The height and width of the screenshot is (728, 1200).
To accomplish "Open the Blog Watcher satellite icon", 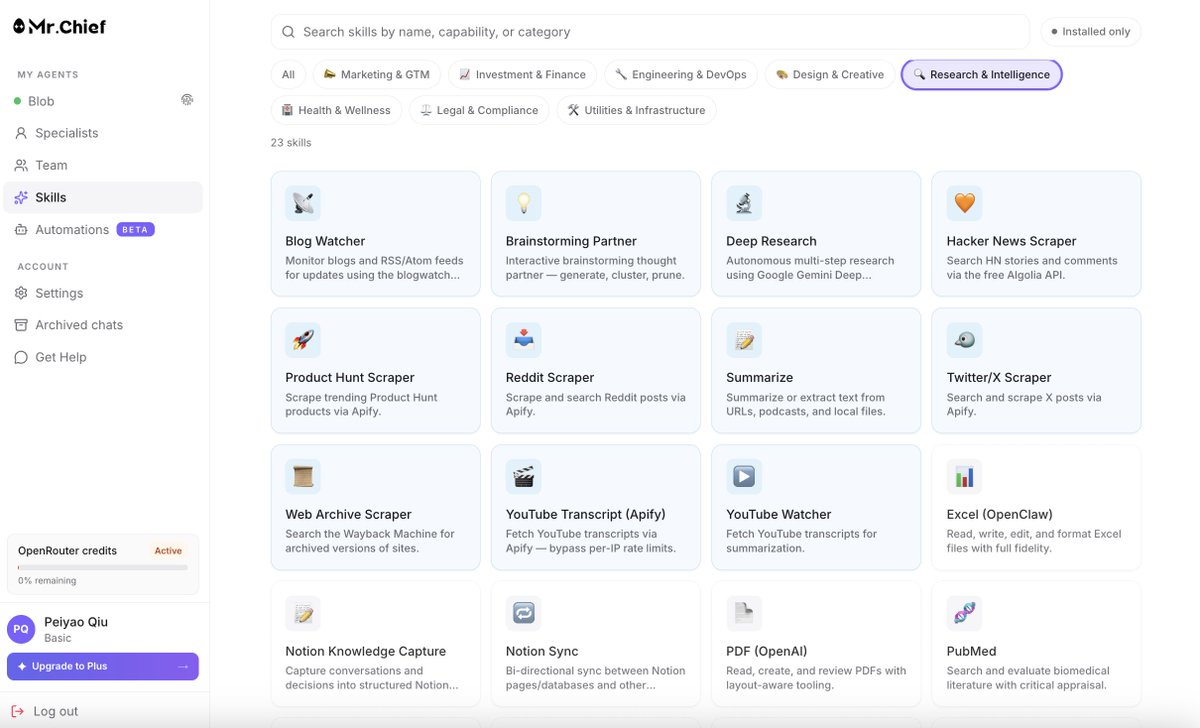I will coord(303,204).
